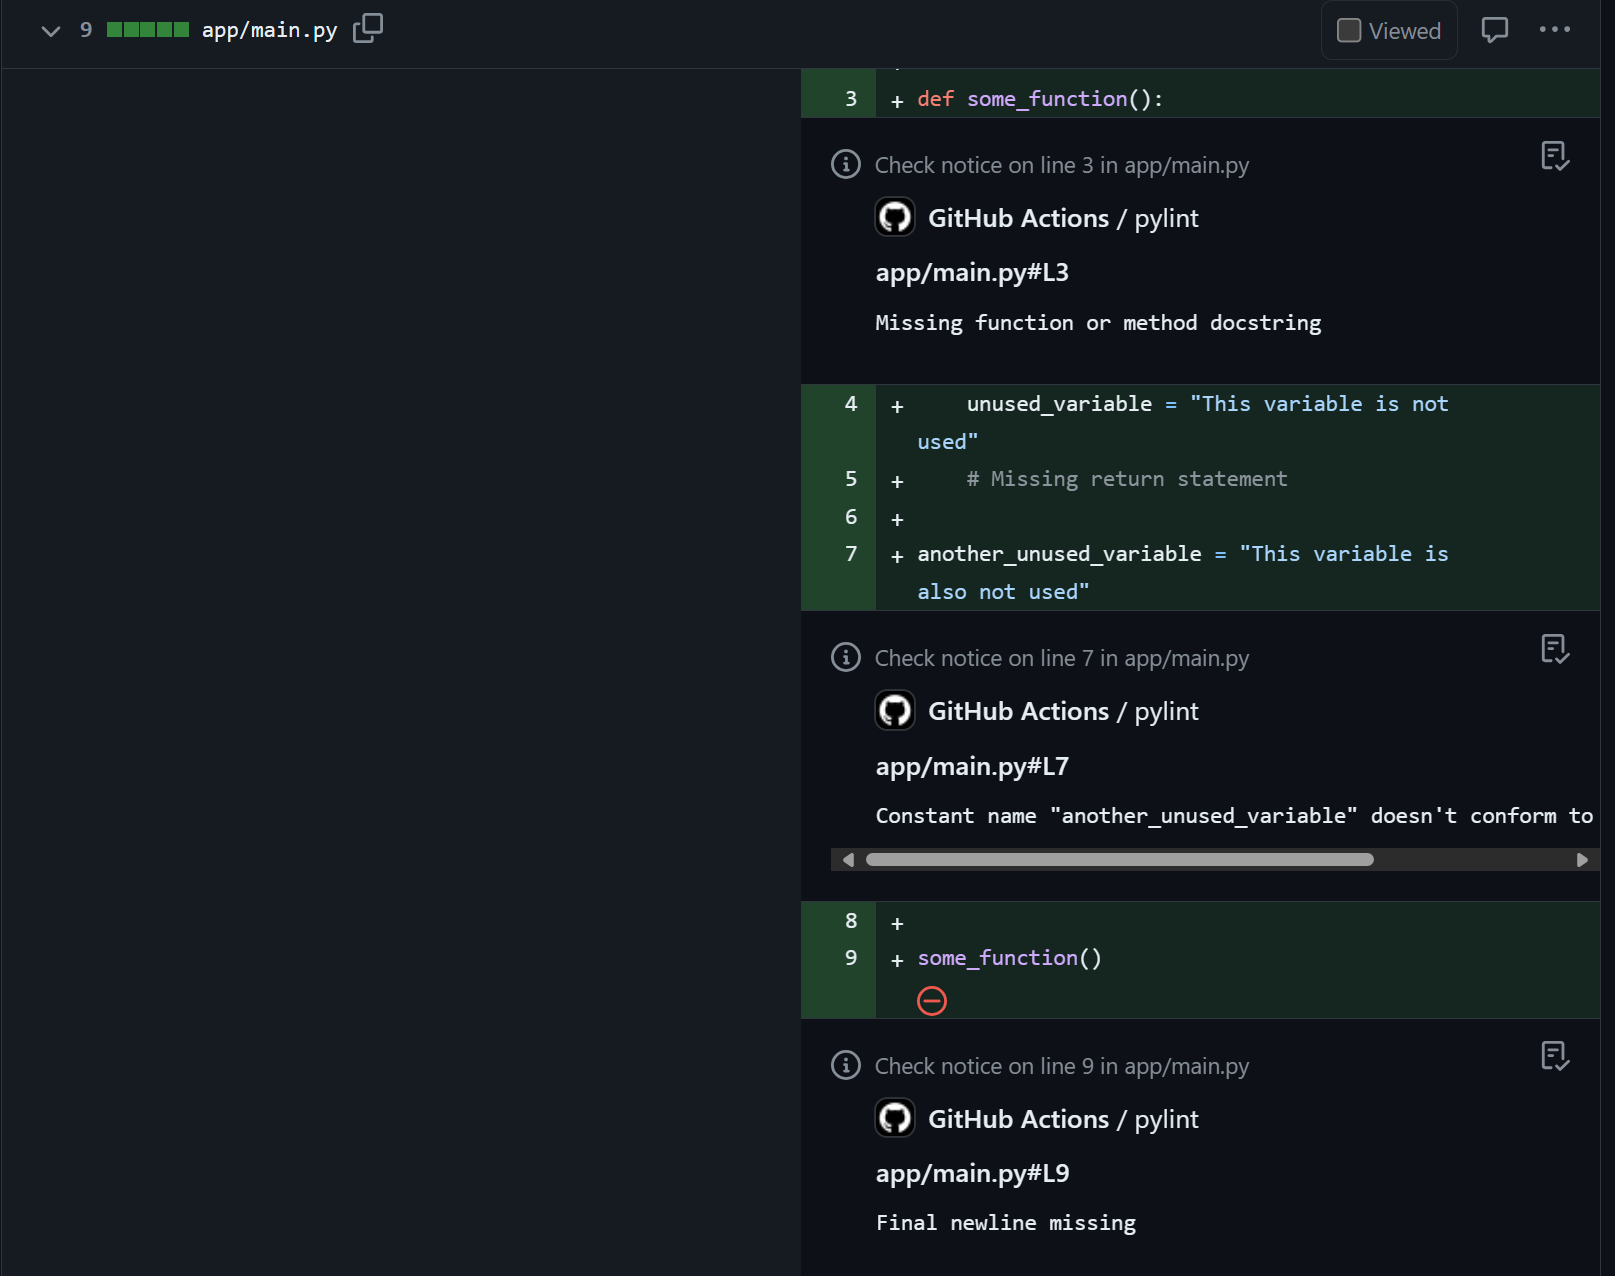Select diff line number 9
The width and height of the screenshot is (1615, 1276).
851,957
